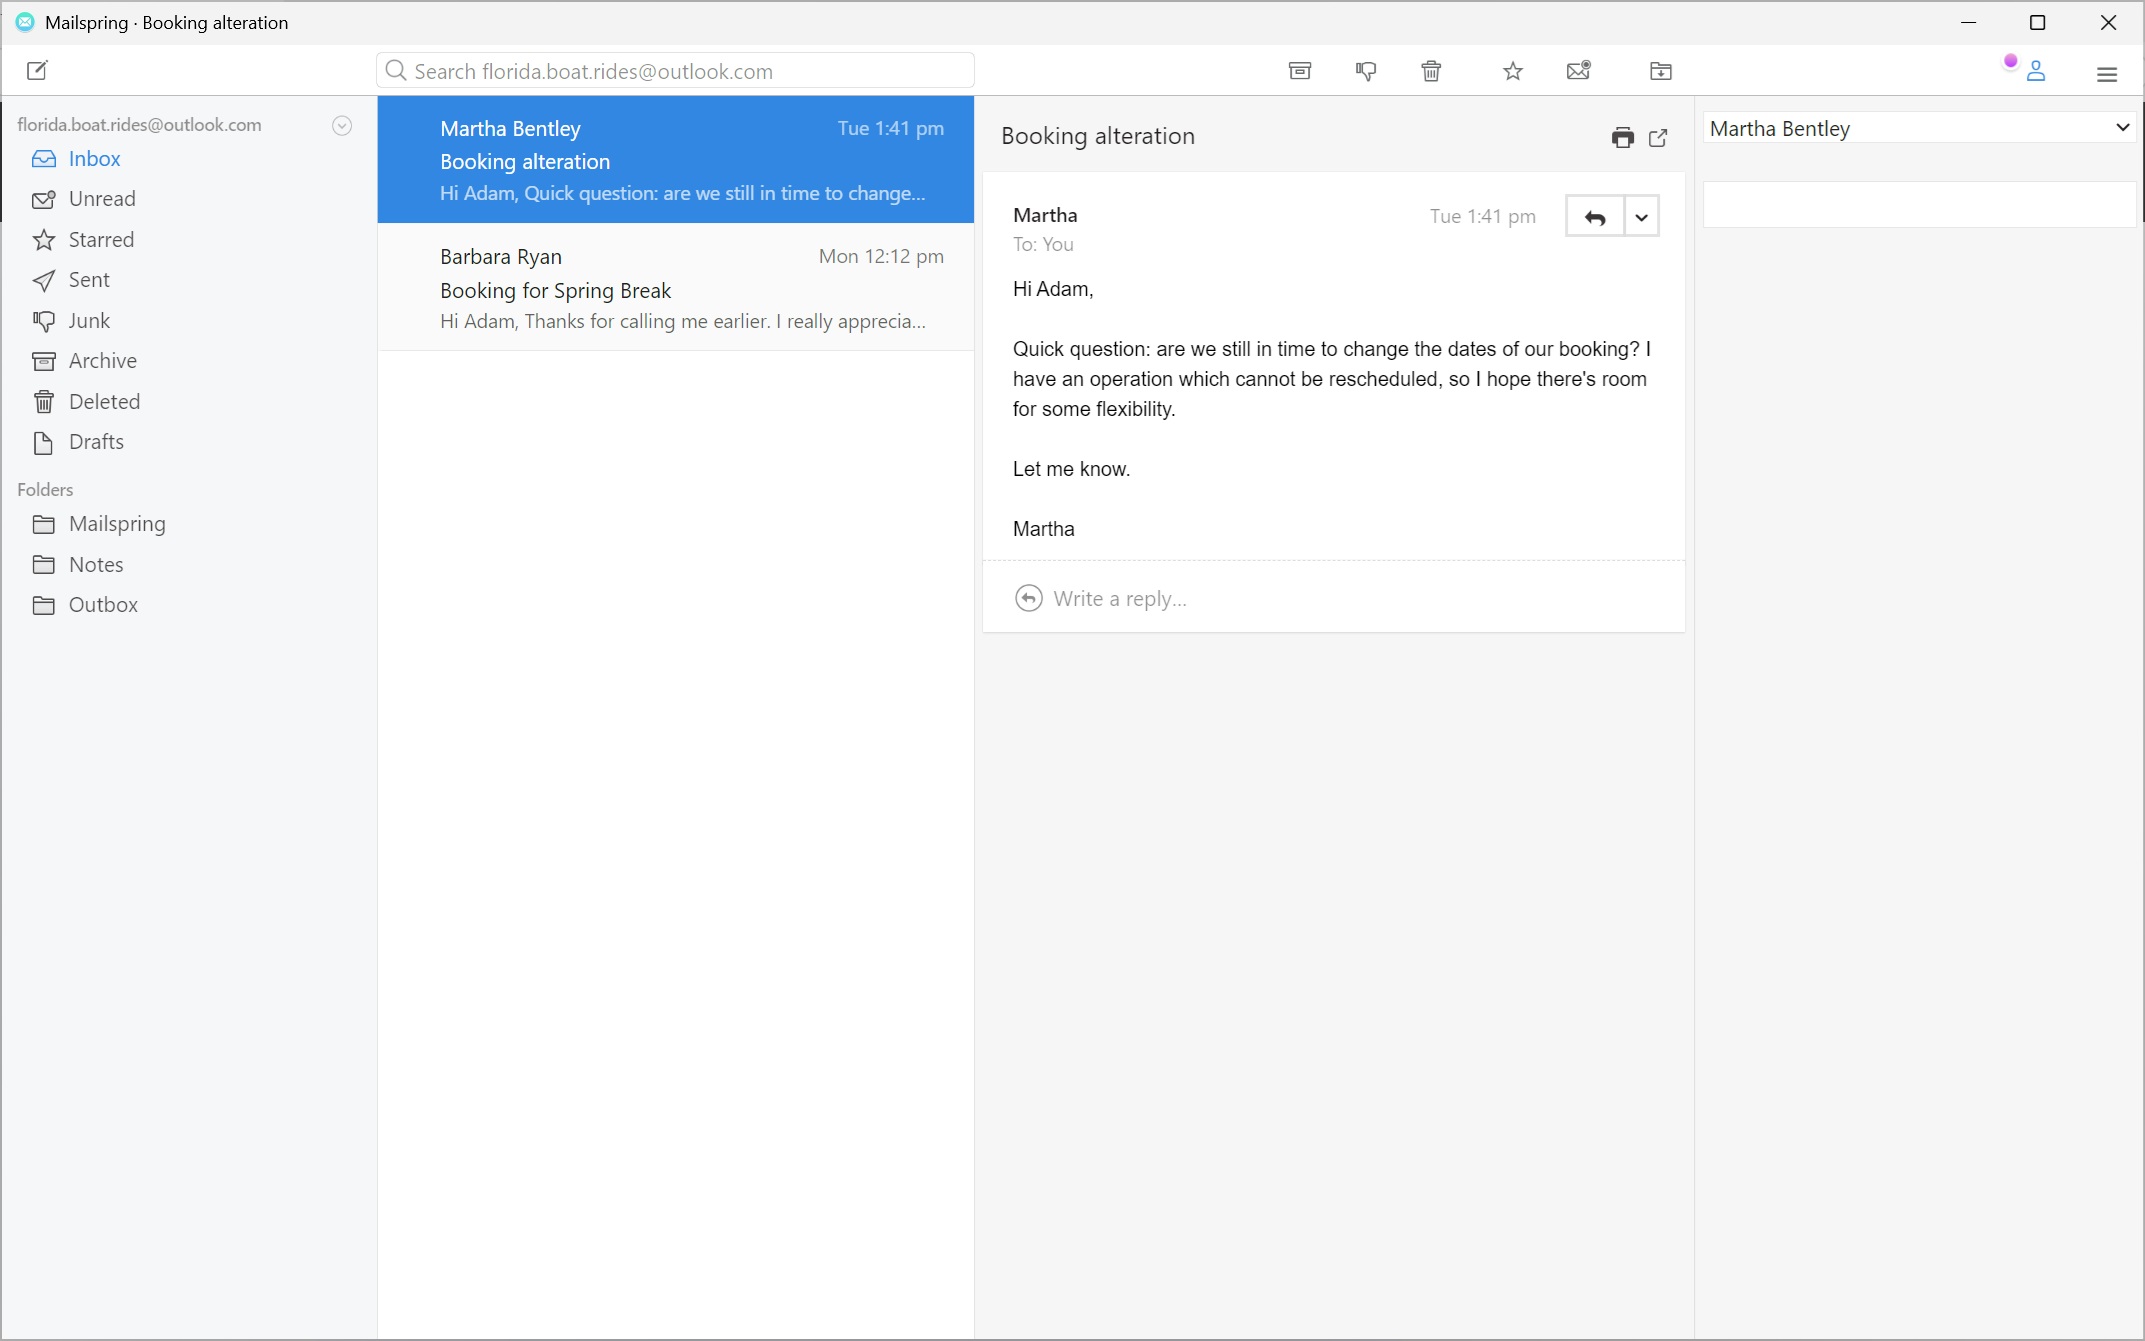The width and height of the screenshot is (2145, 1341).
Task: Open the main hamburger menu
Action: coord(2107,74)
